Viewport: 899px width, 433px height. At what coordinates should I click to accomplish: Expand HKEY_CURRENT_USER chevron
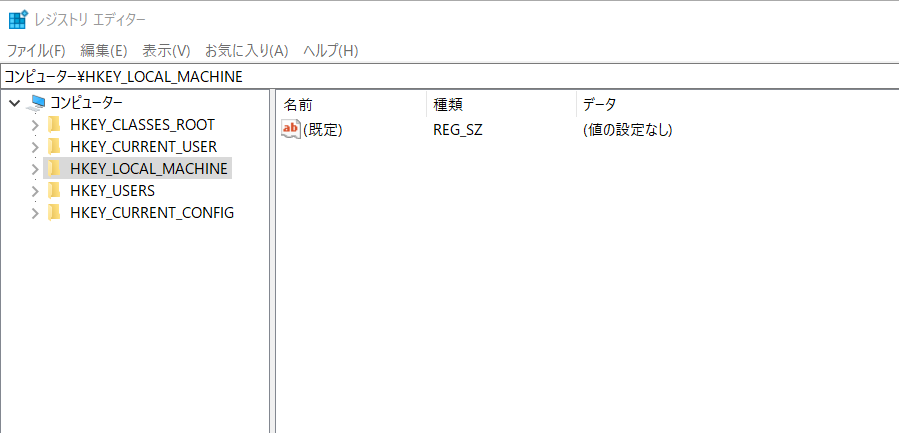tap(35, 147)
